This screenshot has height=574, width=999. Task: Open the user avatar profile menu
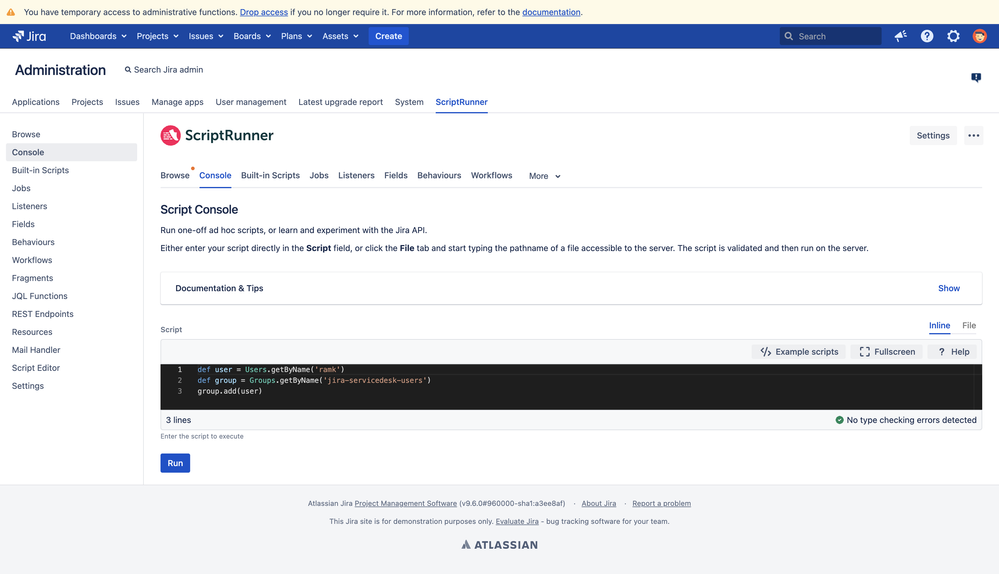click(x=979, y=36)
